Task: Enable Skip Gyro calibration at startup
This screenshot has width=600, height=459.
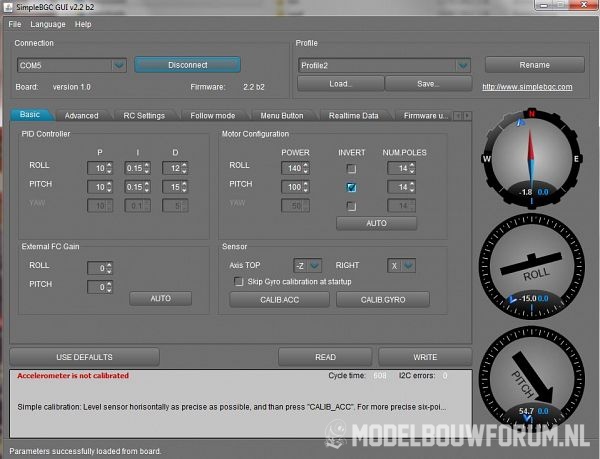Action: click(x=238, y=282)
